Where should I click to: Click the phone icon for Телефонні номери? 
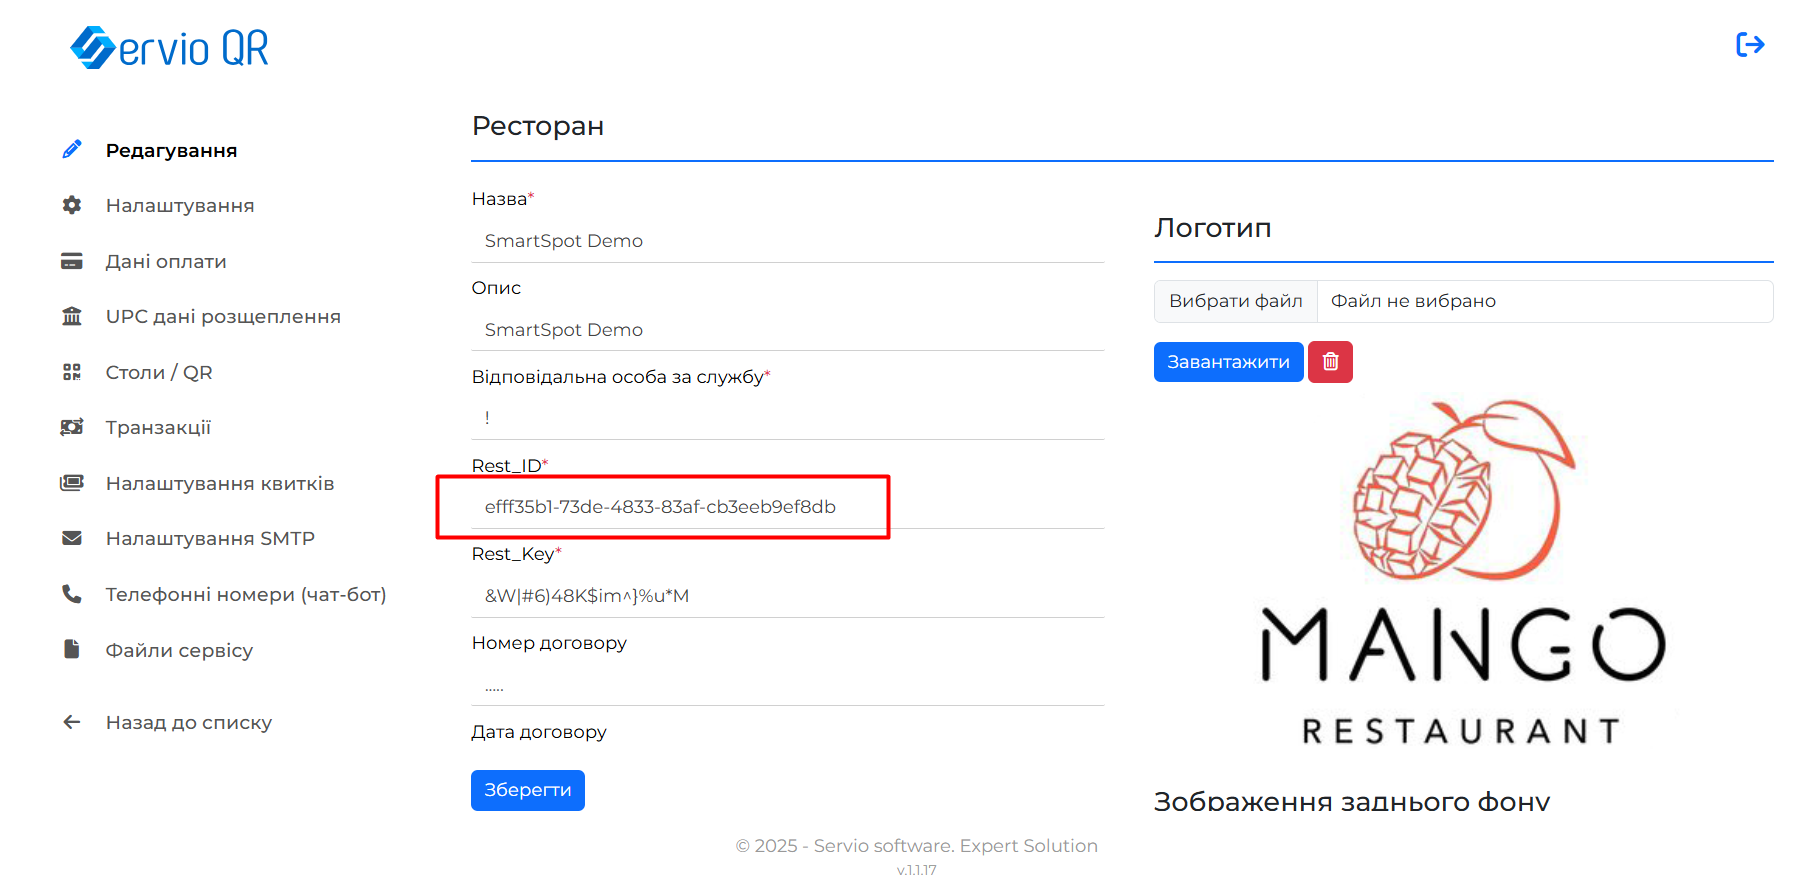click(x=72, y=594)
